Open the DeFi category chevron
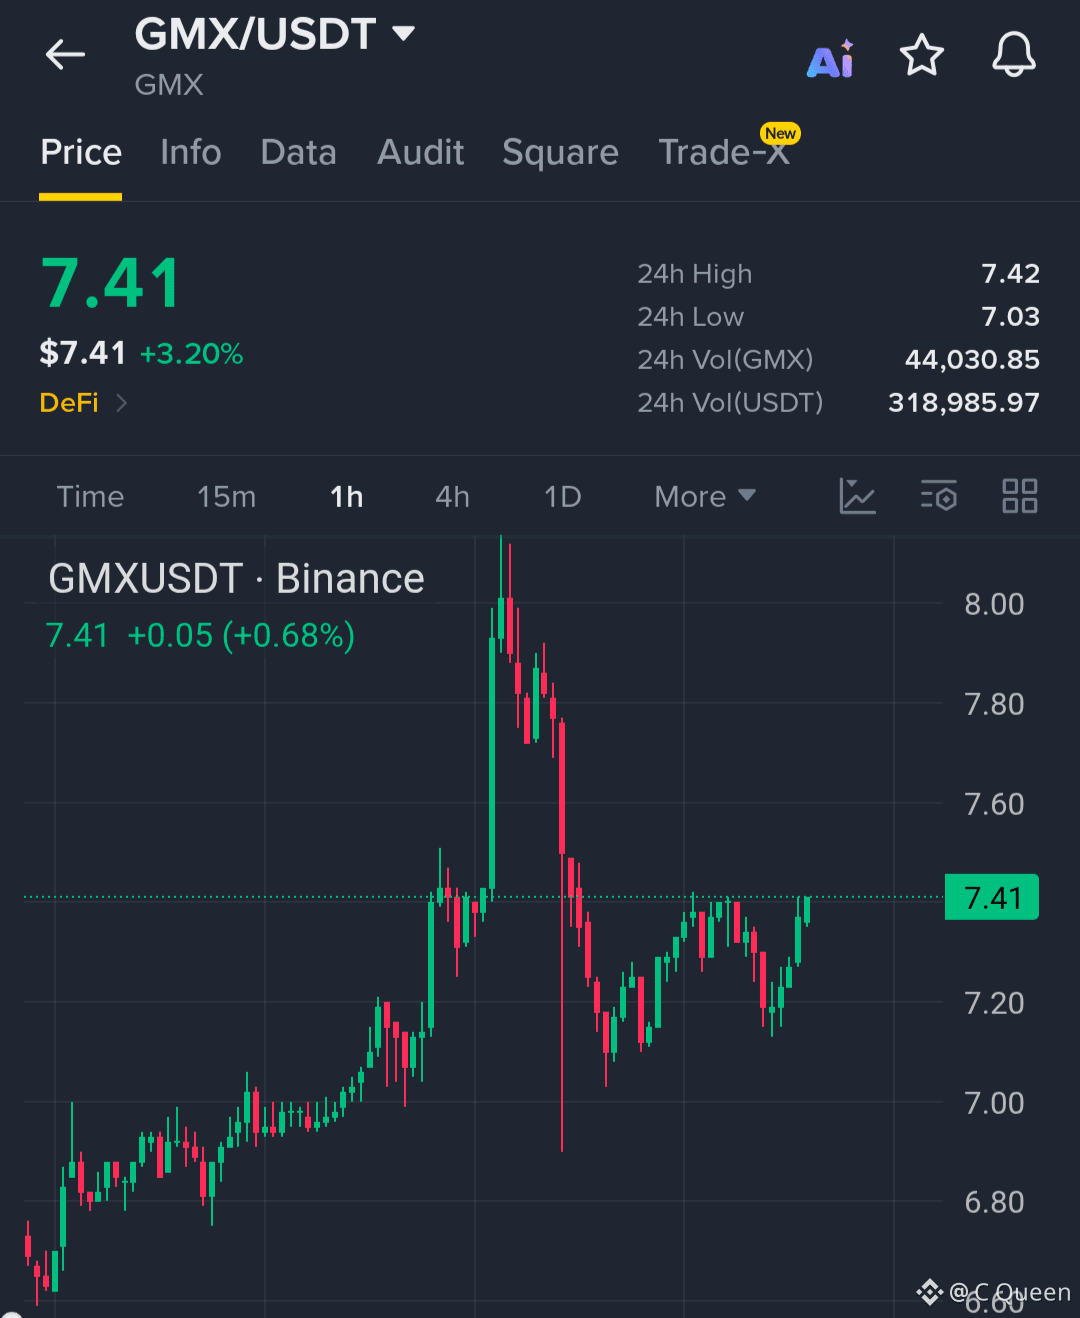1080x1318 pixels. 122,403
